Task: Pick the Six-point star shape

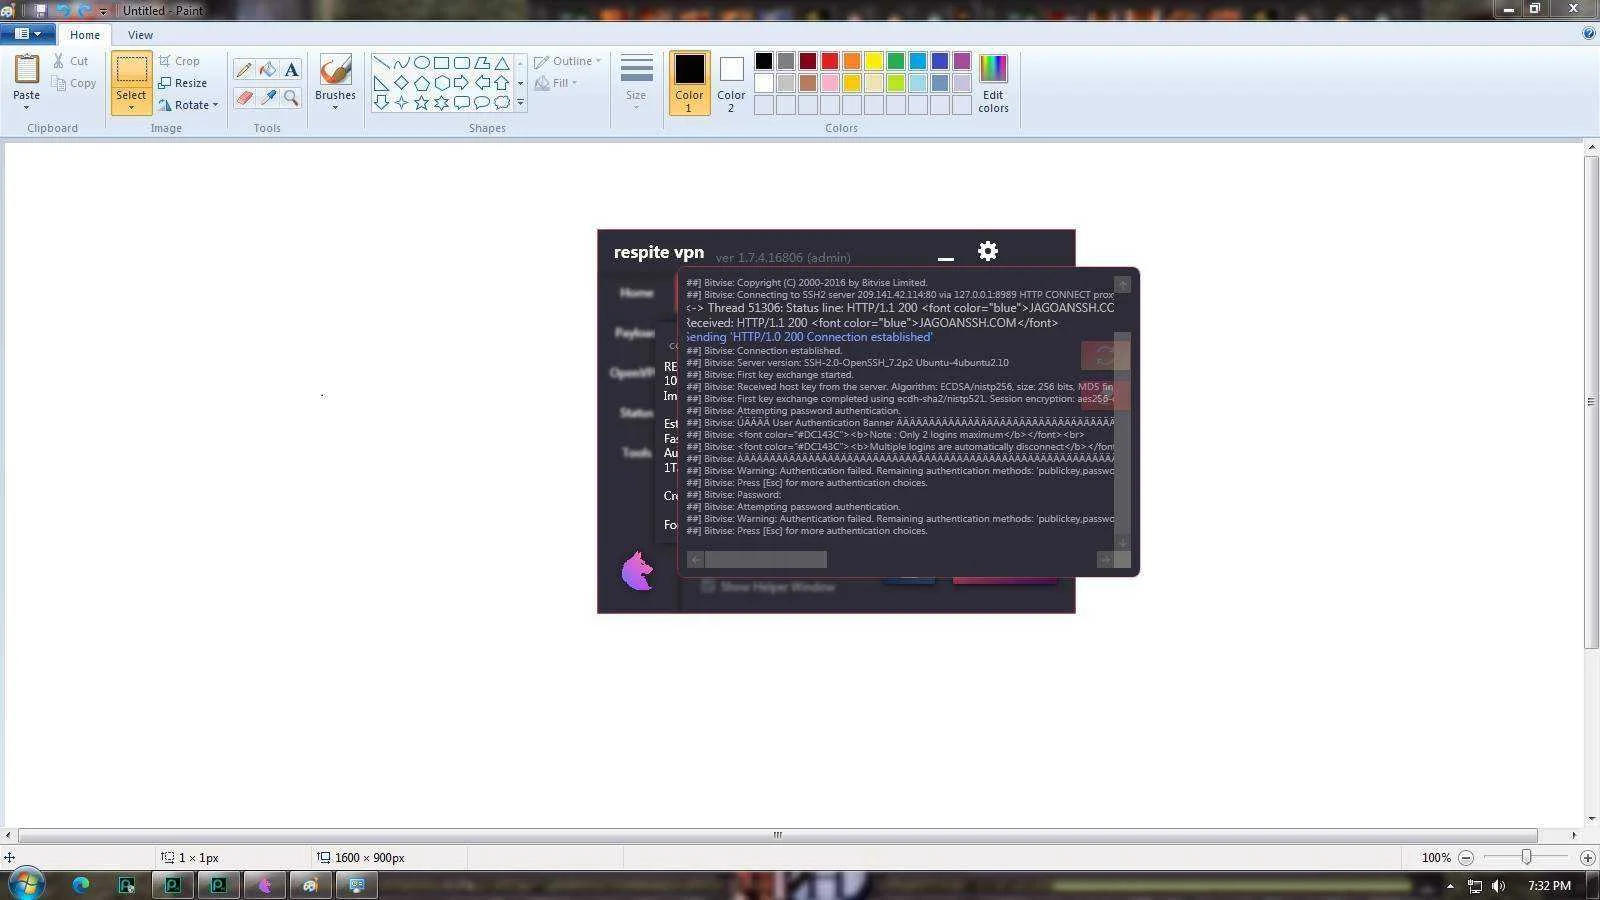Action: [441, 102]
